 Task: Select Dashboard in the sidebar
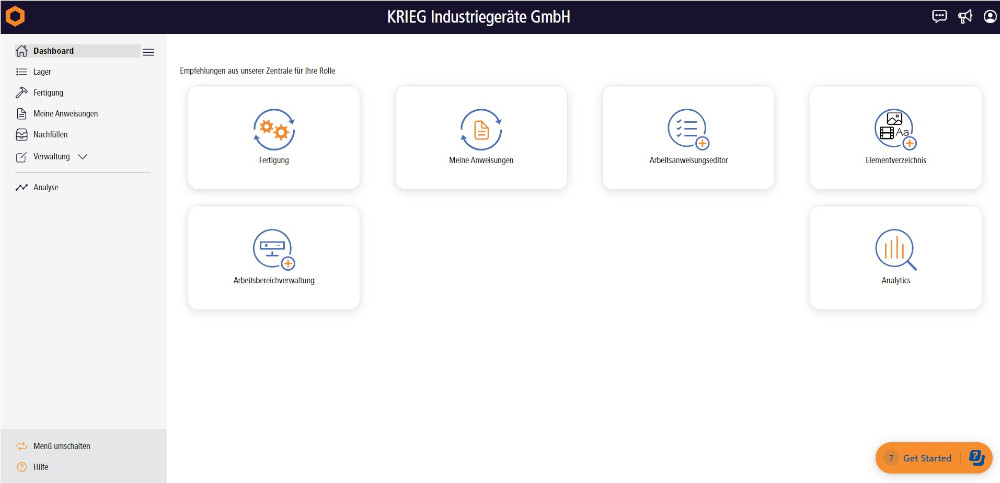(x=53, y=51)
